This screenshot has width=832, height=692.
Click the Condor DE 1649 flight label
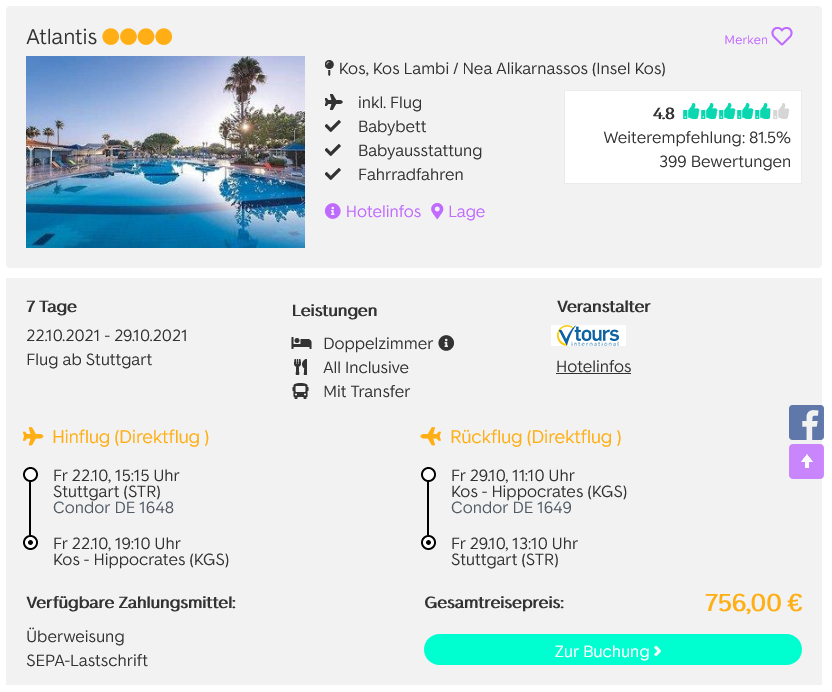click(512, 507)
